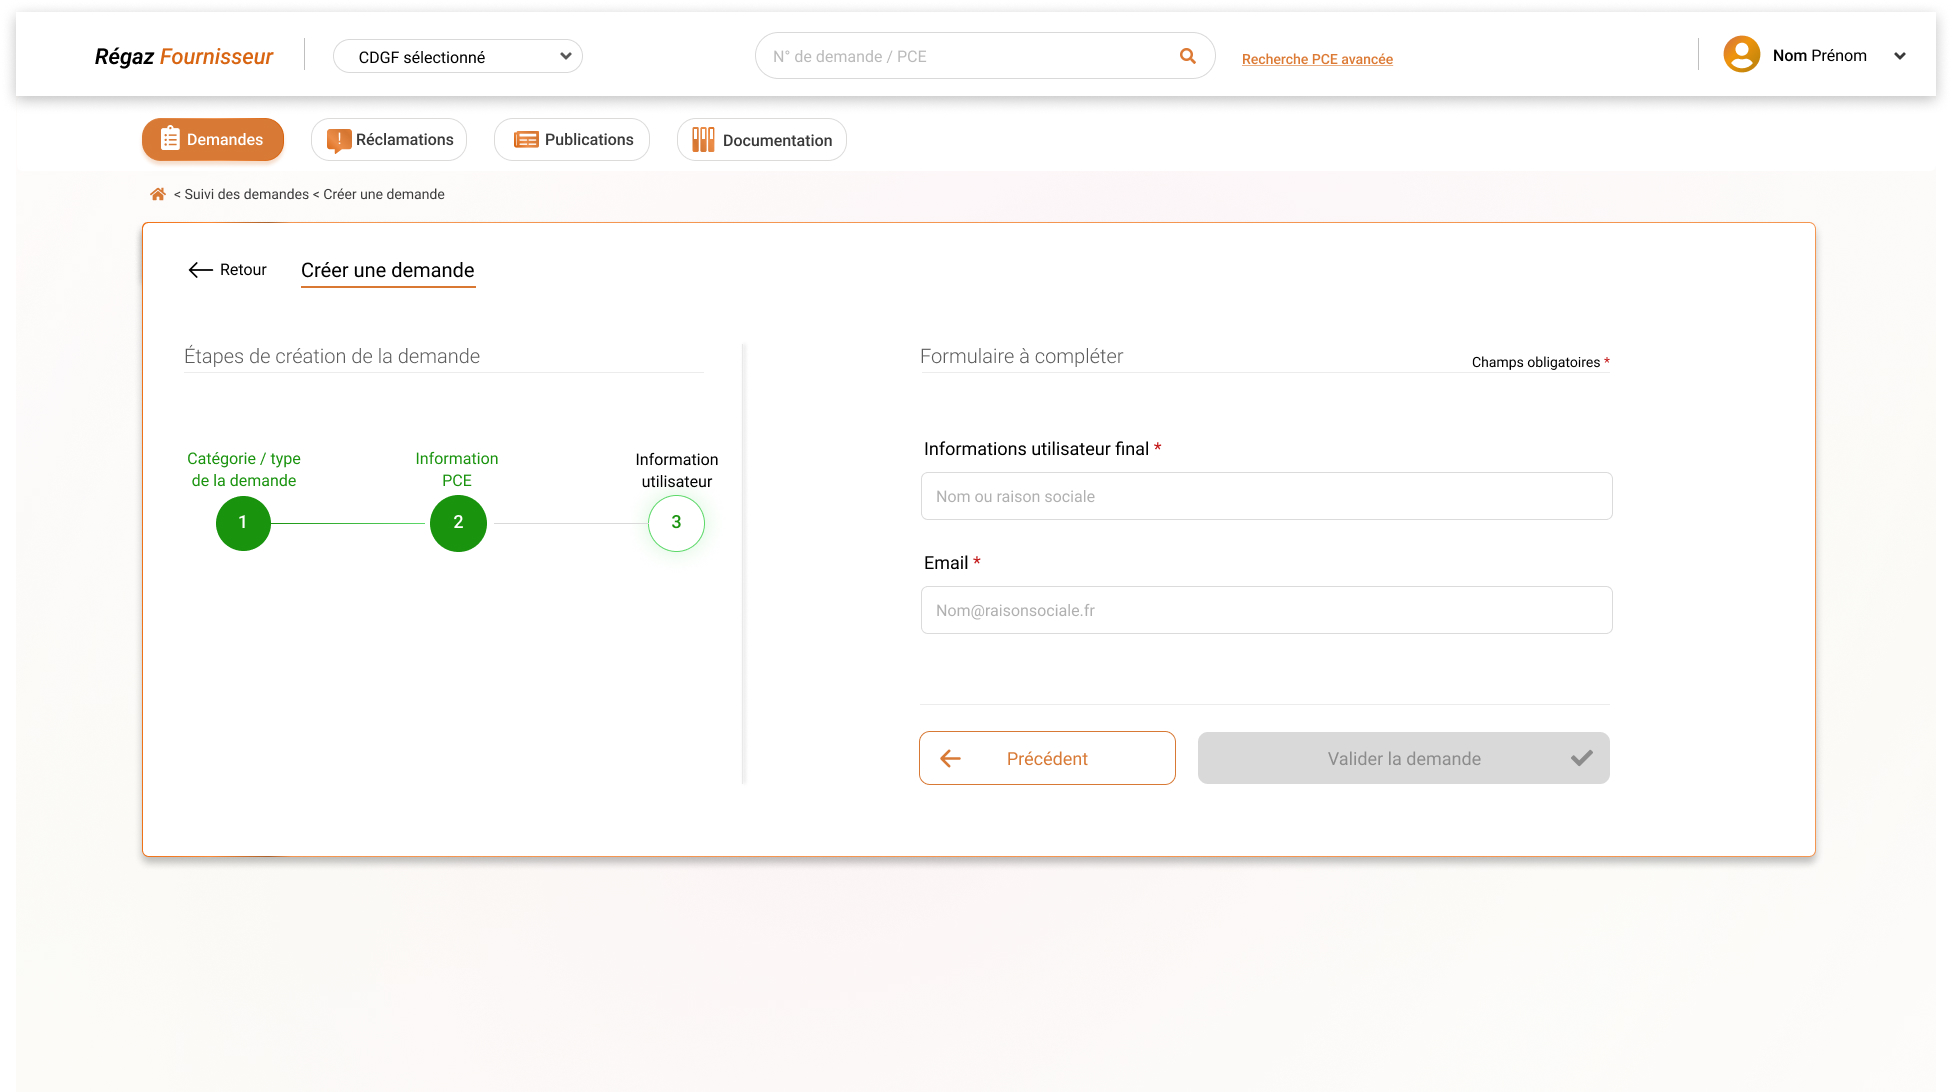Click the Documentation binders icon
Image resolution: width=1952 pixels, height=1092 pixels.
pyautogui.click(x=703, y=140)
